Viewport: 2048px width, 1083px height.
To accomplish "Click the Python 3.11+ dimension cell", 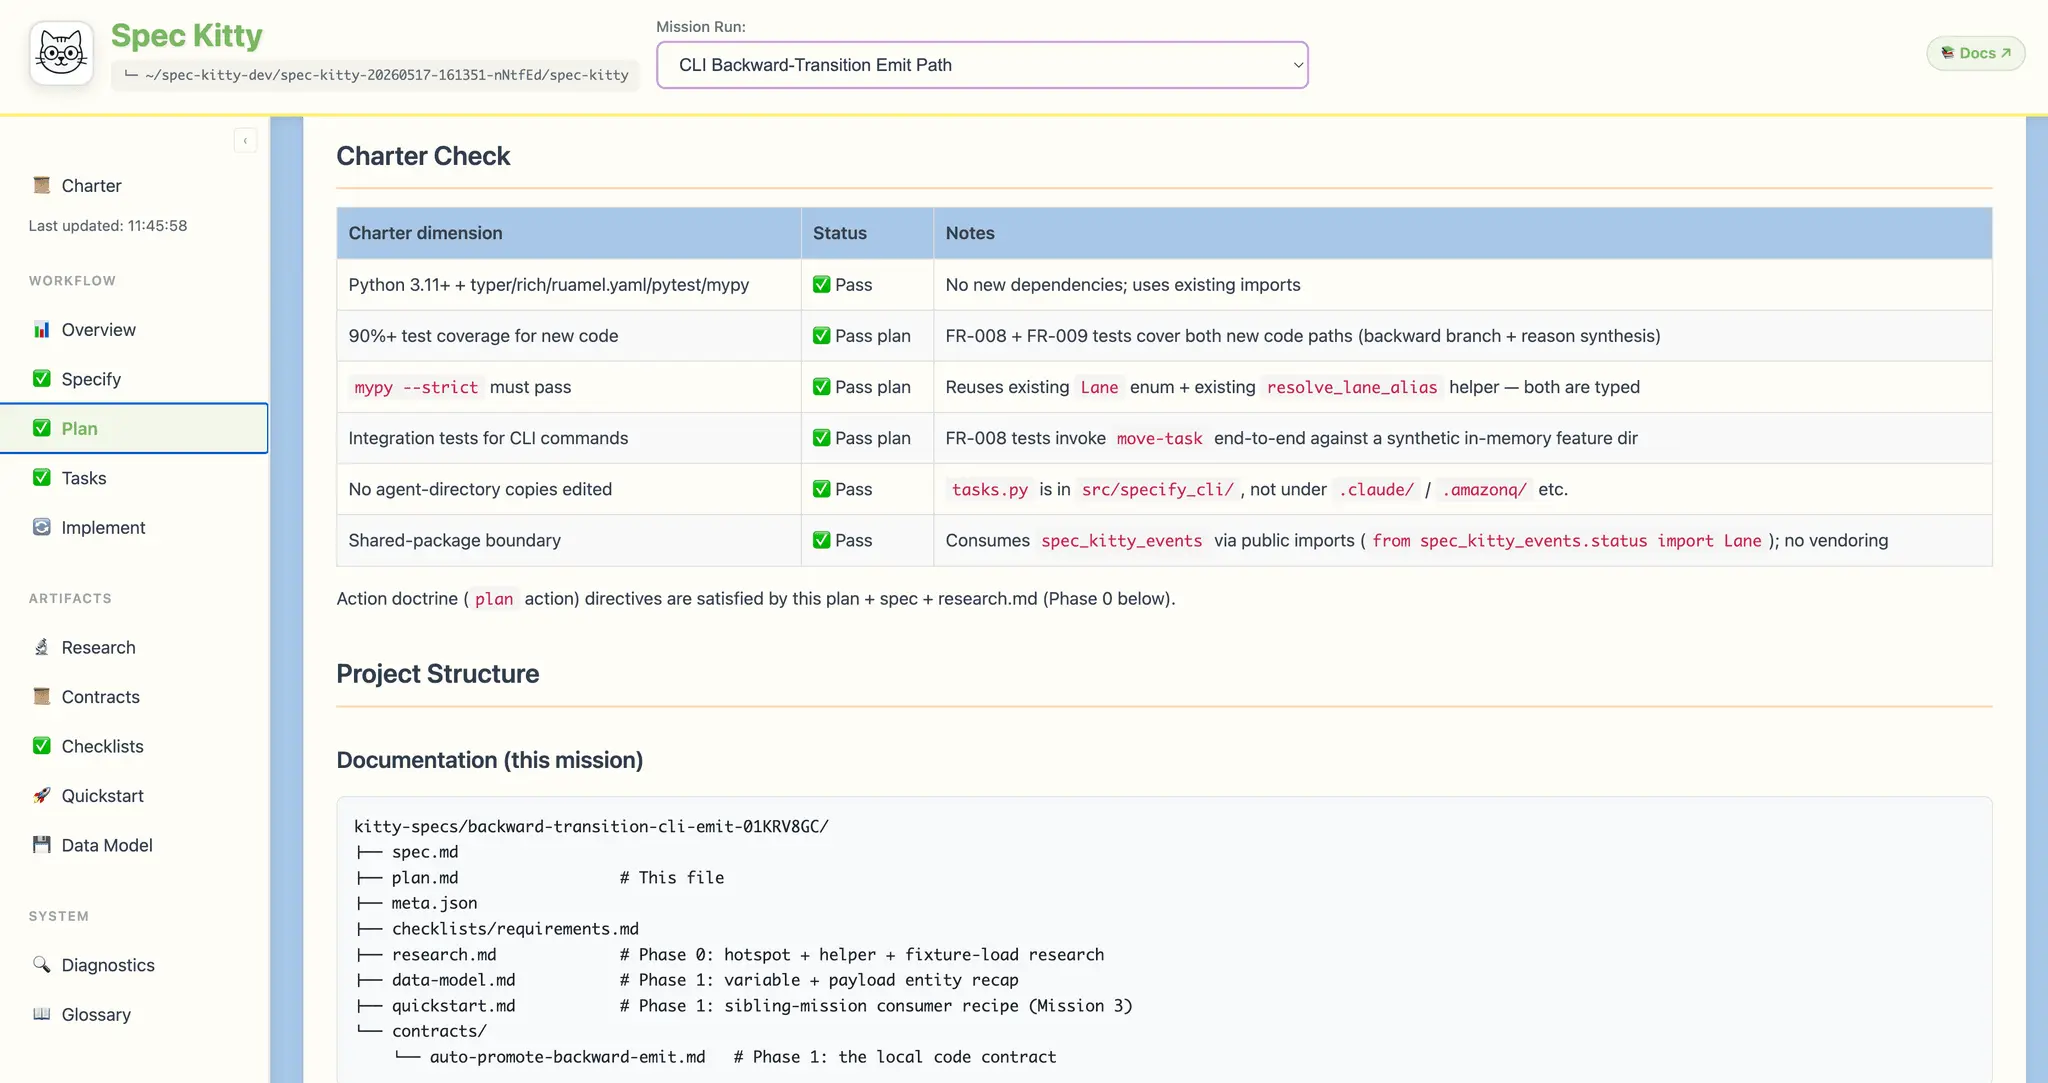I will pos(568,285).
